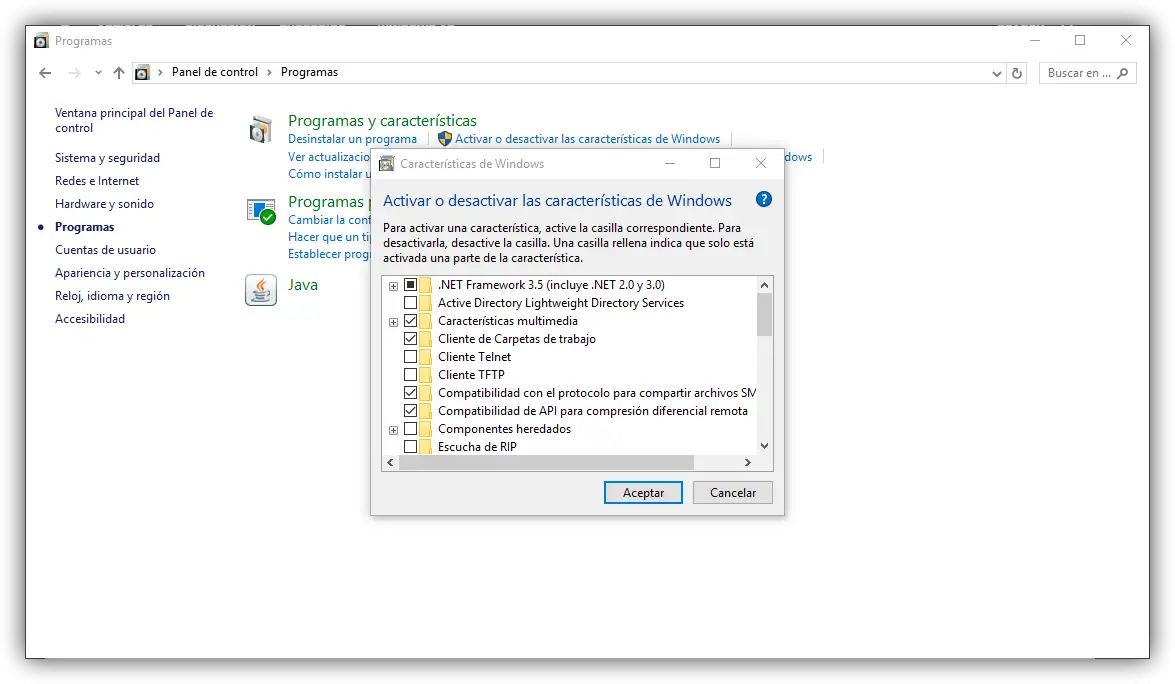Screen dimensions: 1175x684
Task: Uncheck Compatibilidad de API para compresión diferencial
Action: pos(411,411)
